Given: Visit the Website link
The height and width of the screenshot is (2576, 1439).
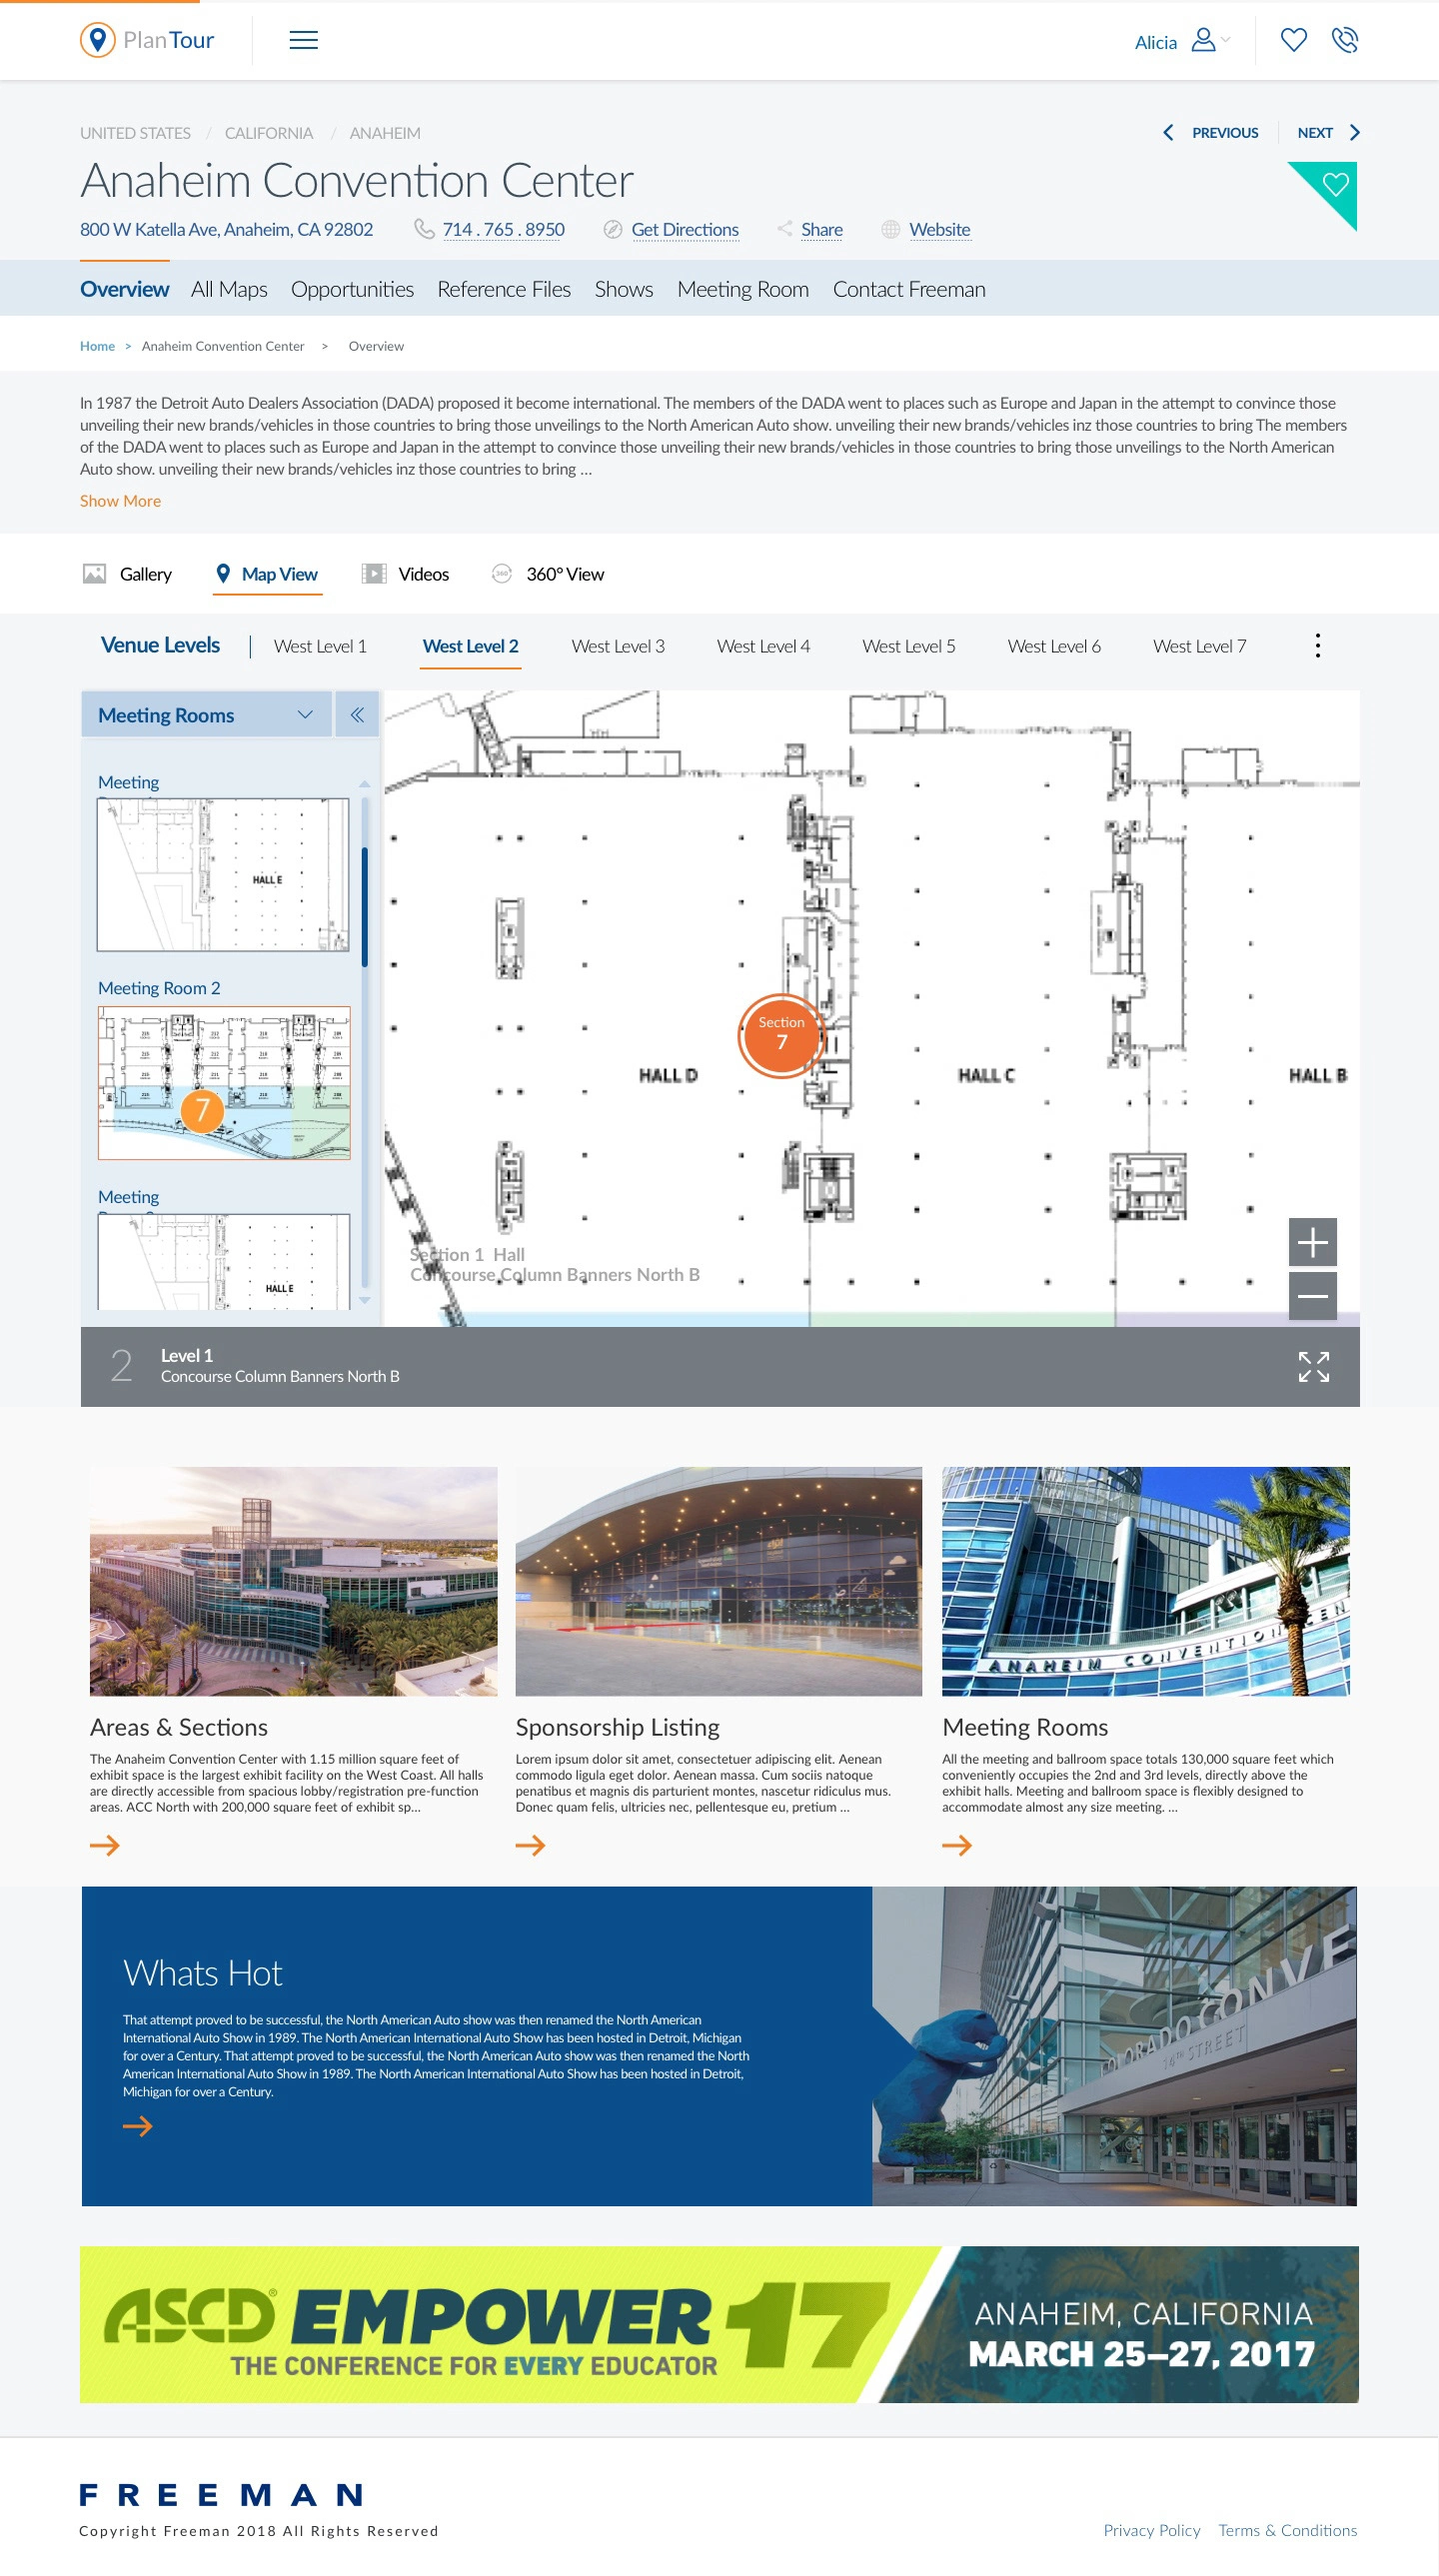Looking at the screenshot, I should pyautogui.click(x=939, y=229).
